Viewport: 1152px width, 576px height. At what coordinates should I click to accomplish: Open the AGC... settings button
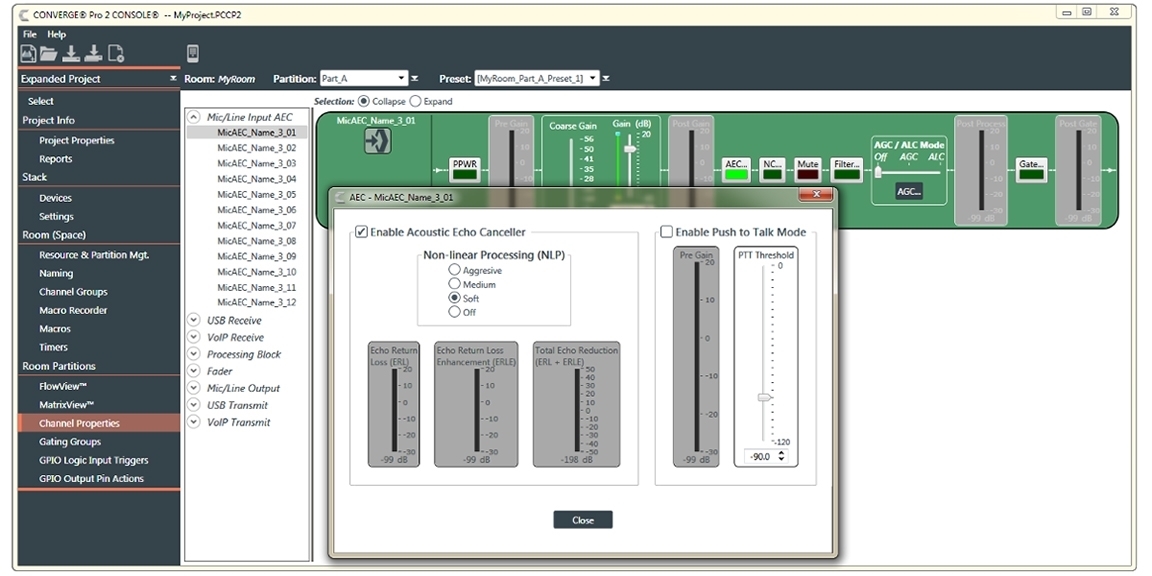click(908, 191)
